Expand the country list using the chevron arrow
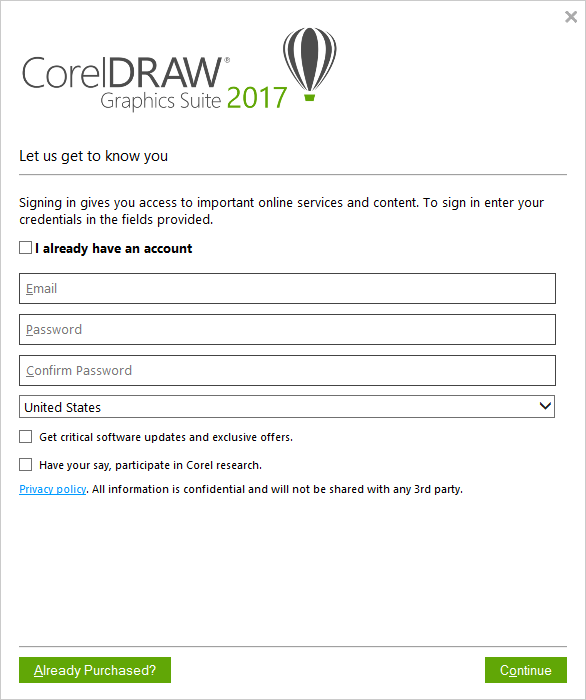The image size is (586, 700). pyautogui.click(x=545, y=406)
